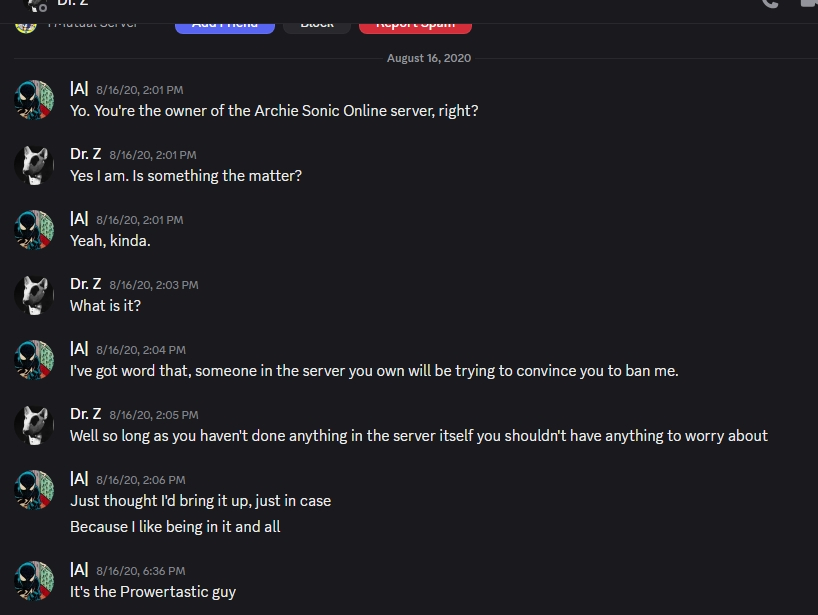
Task: Click |A| username above "Just thought I'd"
Action: pos(79,479)
